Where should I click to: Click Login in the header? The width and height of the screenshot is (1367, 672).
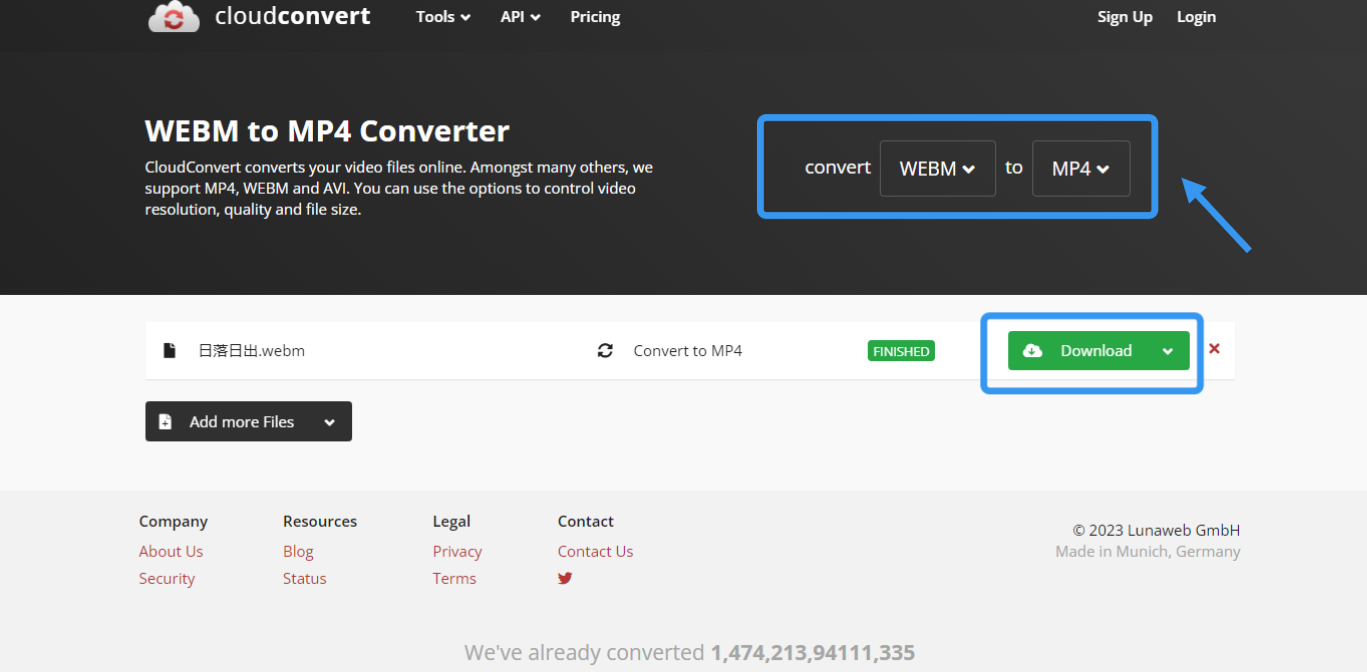pos(1196,17)
